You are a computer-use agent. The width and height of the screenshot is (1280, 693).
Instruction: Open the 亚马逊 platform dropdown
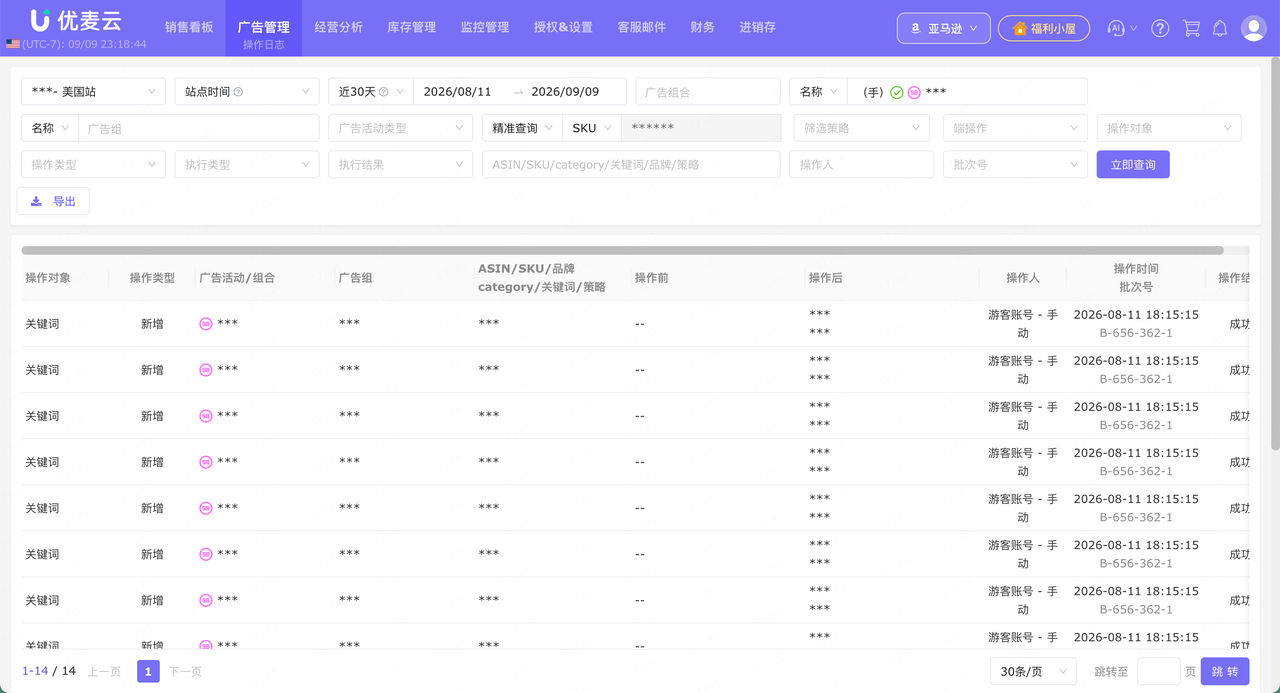pos(944,28)
